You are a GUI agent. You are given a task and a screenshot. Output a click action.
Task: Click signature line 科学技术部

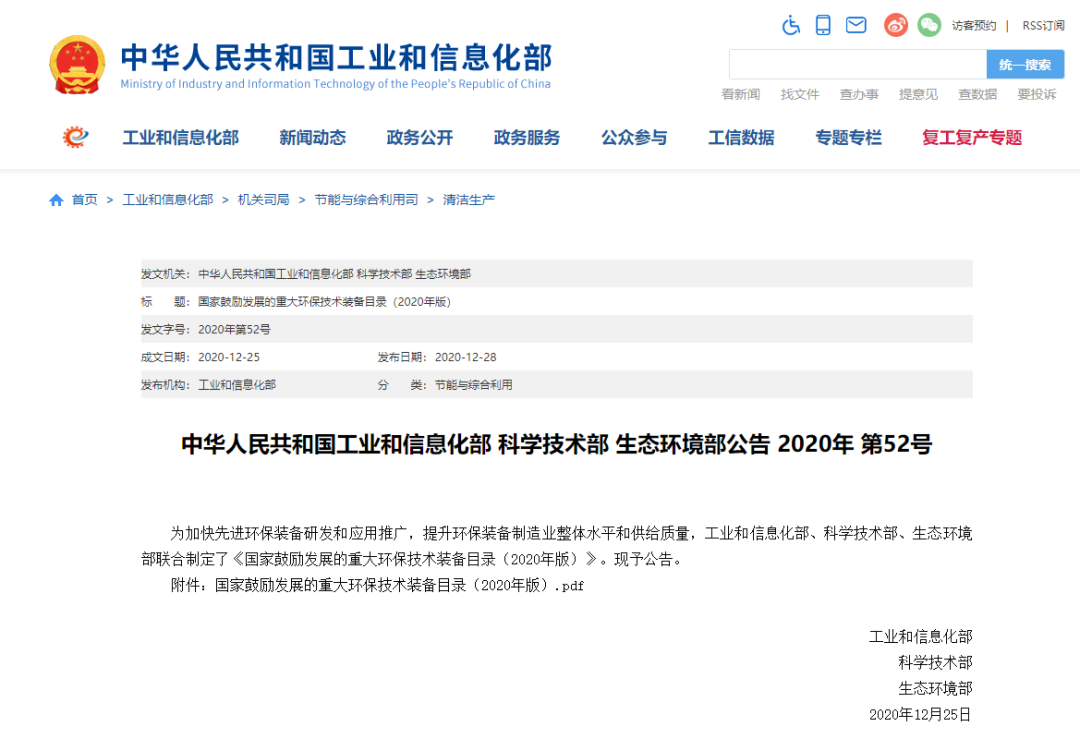[935, 663]
